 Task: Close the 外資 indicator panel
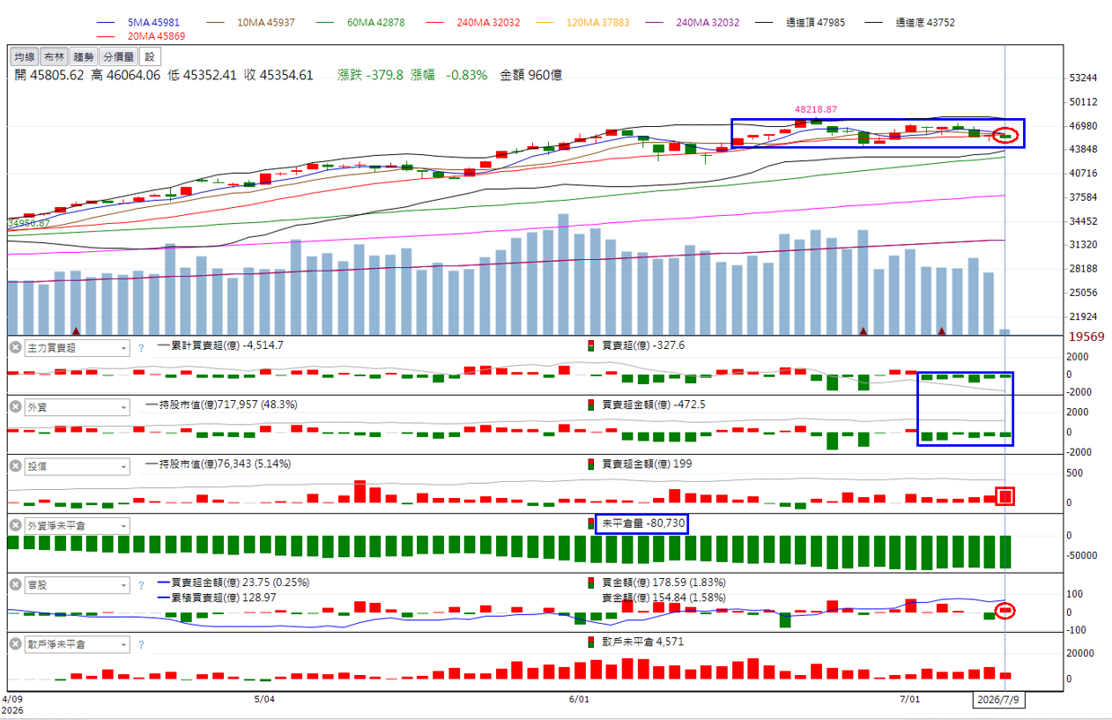[x=16, y=406]
